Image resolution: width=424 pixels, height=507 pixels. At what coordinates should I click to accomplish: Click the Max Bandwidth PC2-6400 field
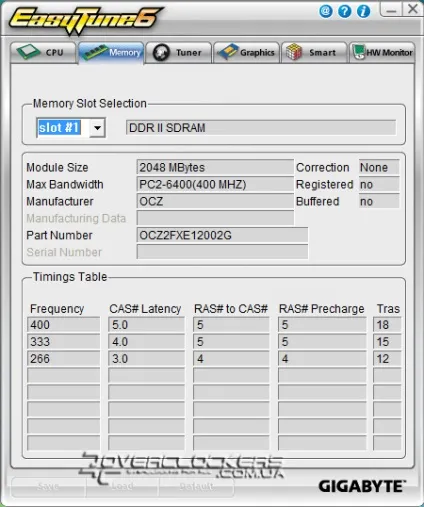coord(215,184)
